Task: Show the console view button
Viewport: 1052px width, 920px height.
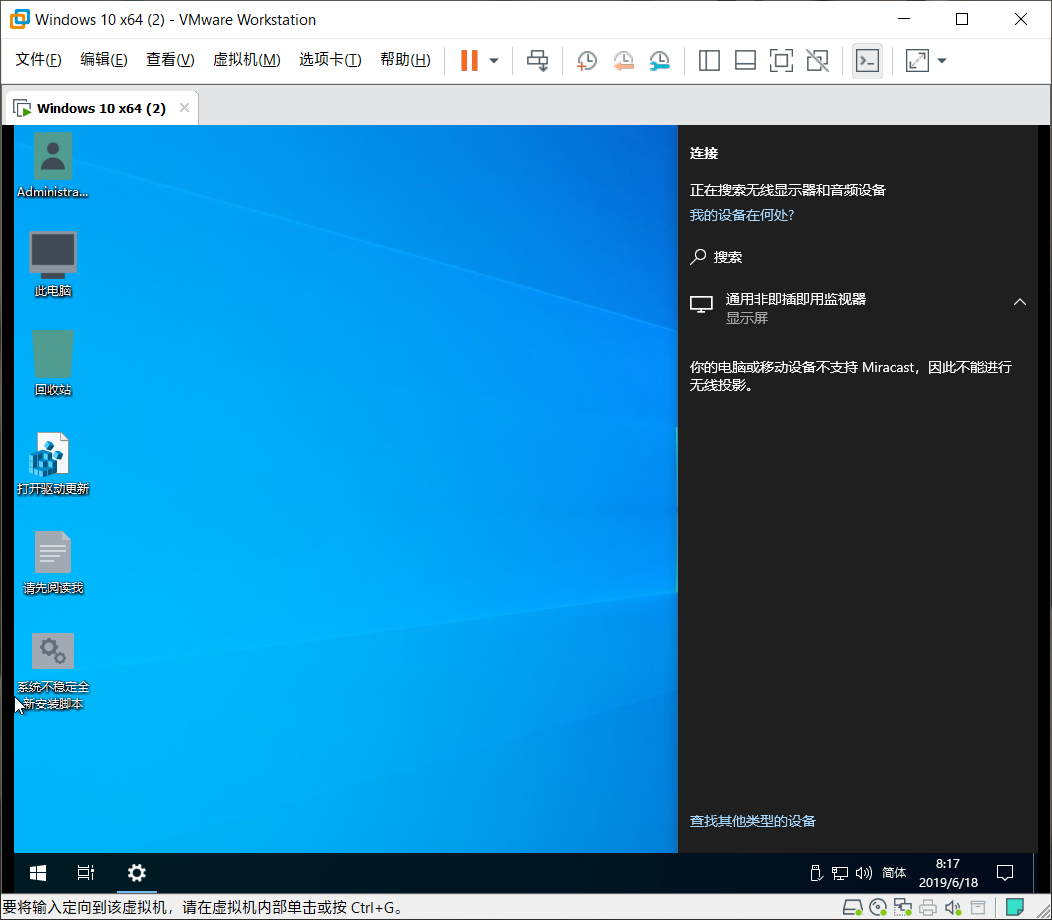Action: click(867, 60)
